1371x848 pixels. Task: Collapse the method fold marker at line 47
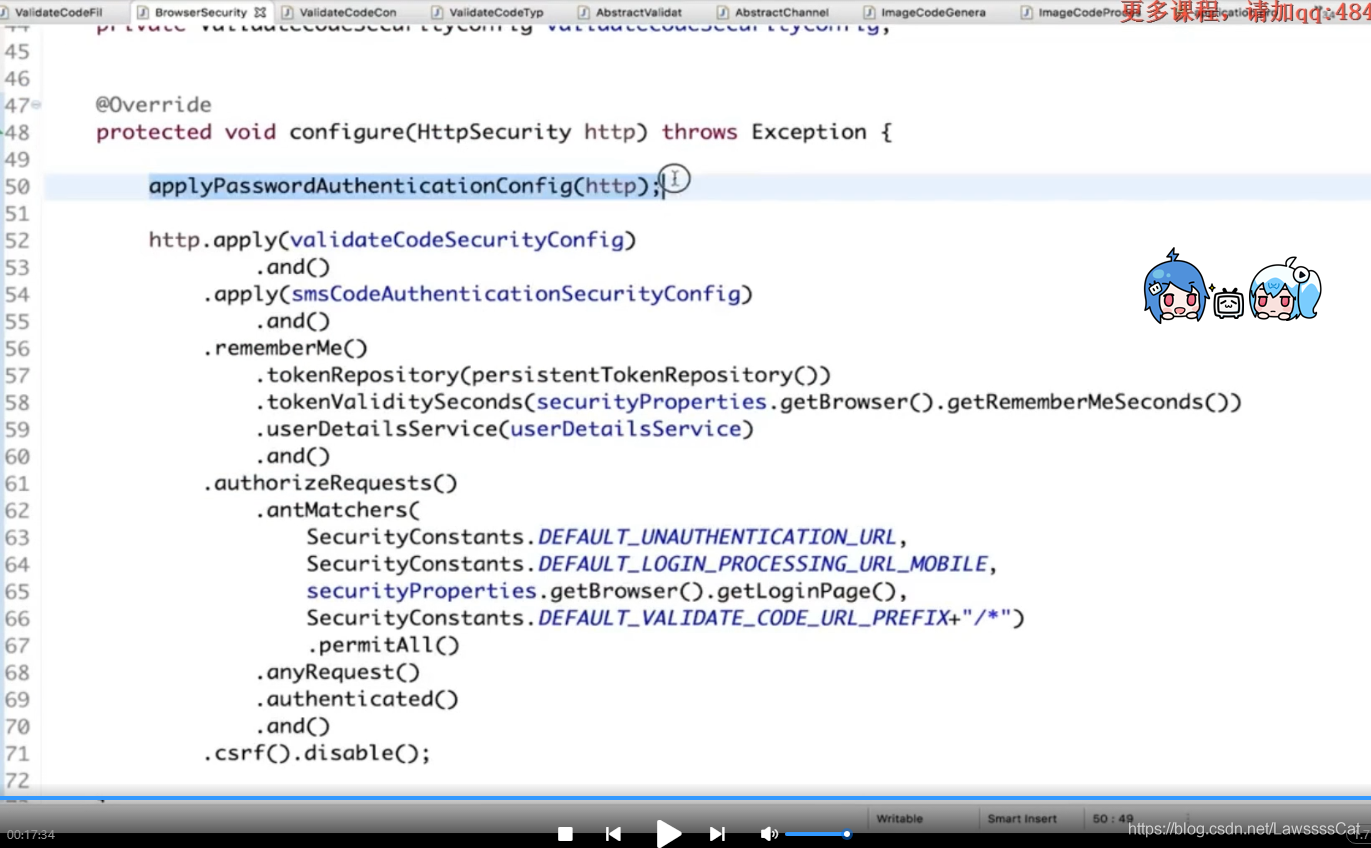[37, 105]
